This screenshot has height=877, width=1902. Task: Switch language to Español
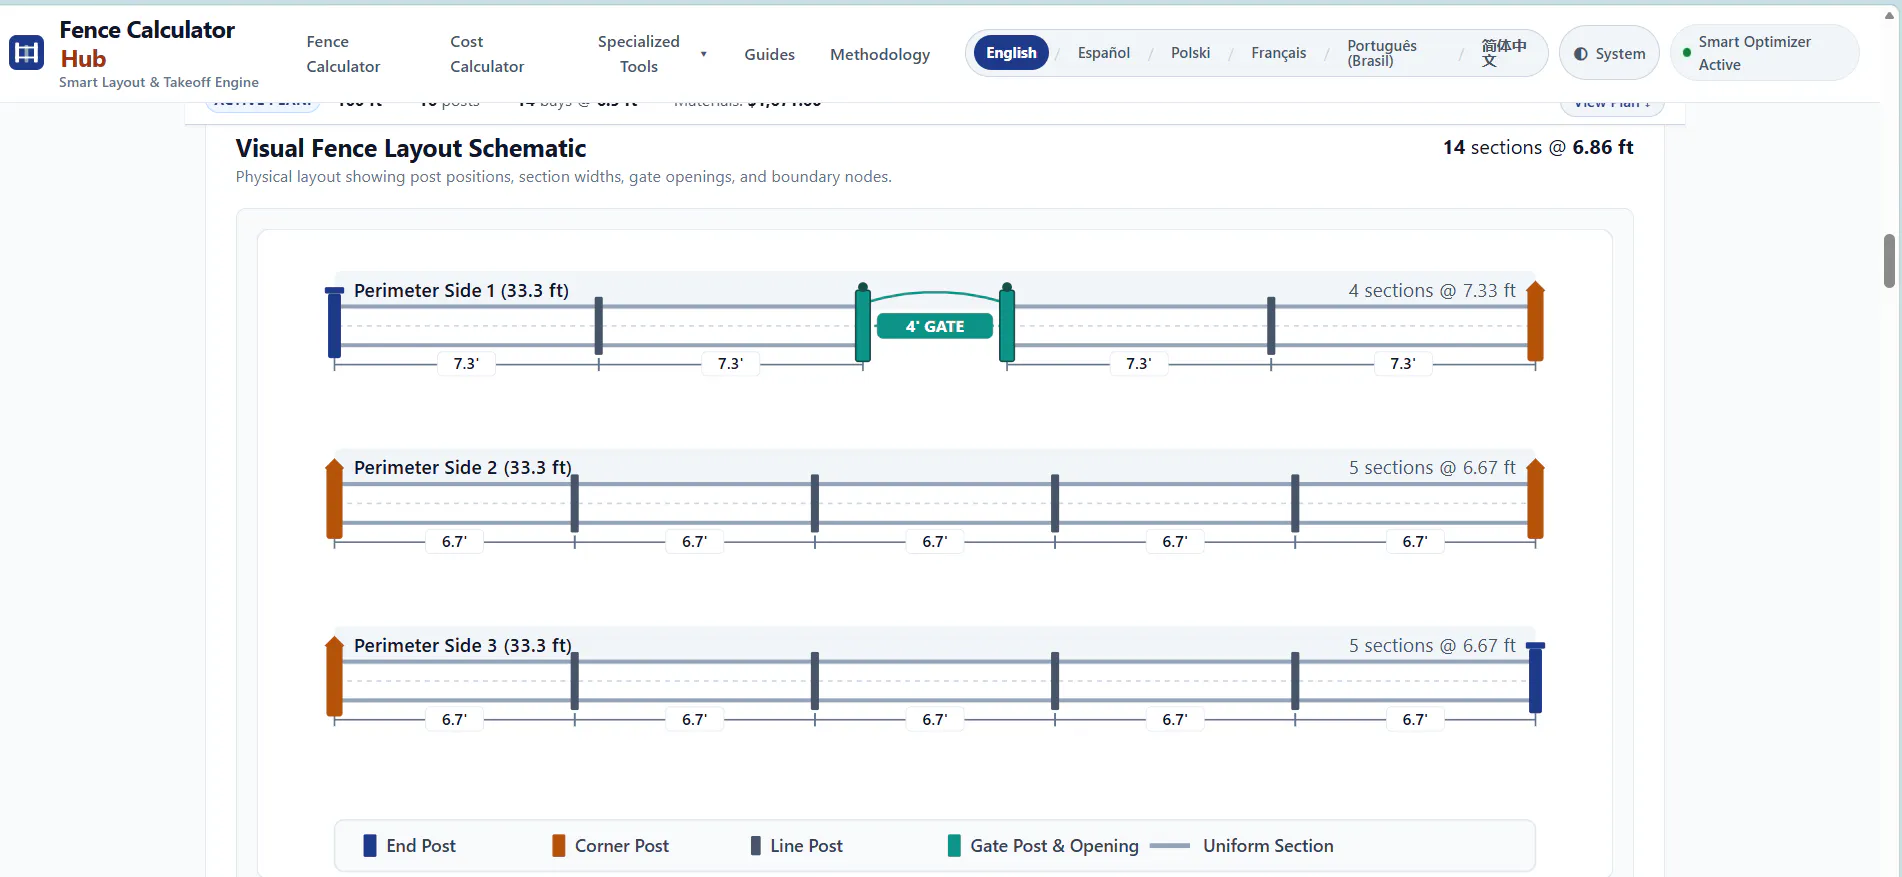click(1104, 53)
